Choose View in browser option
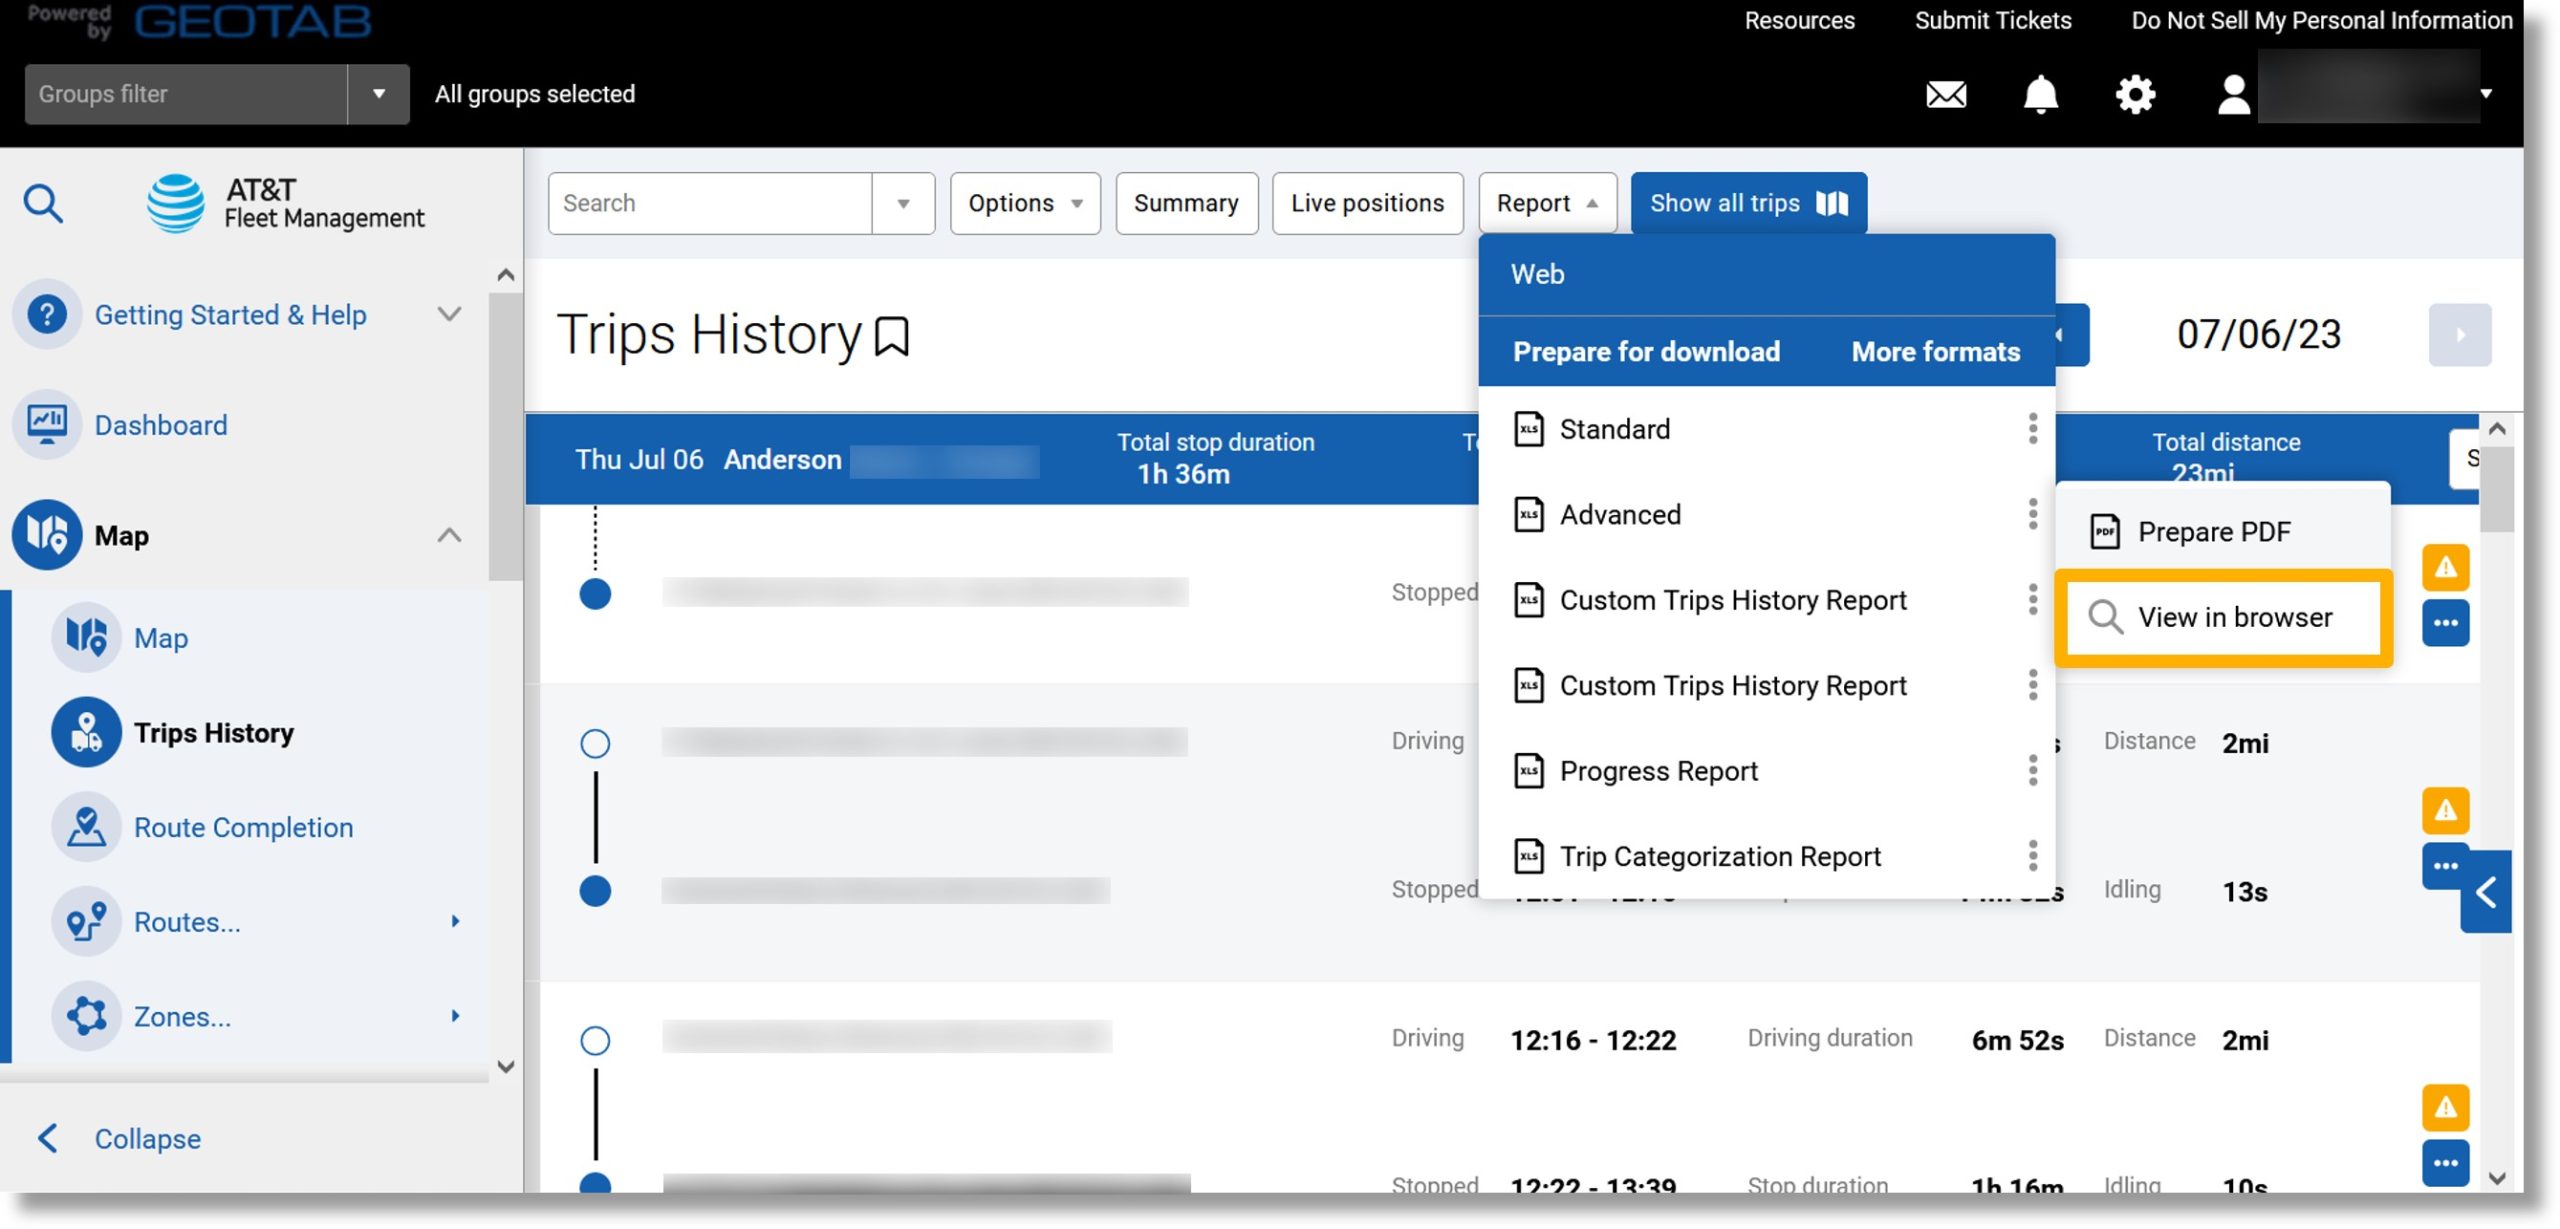This screenshot has height=1229, width=2560. click(x=2222, y=618)
